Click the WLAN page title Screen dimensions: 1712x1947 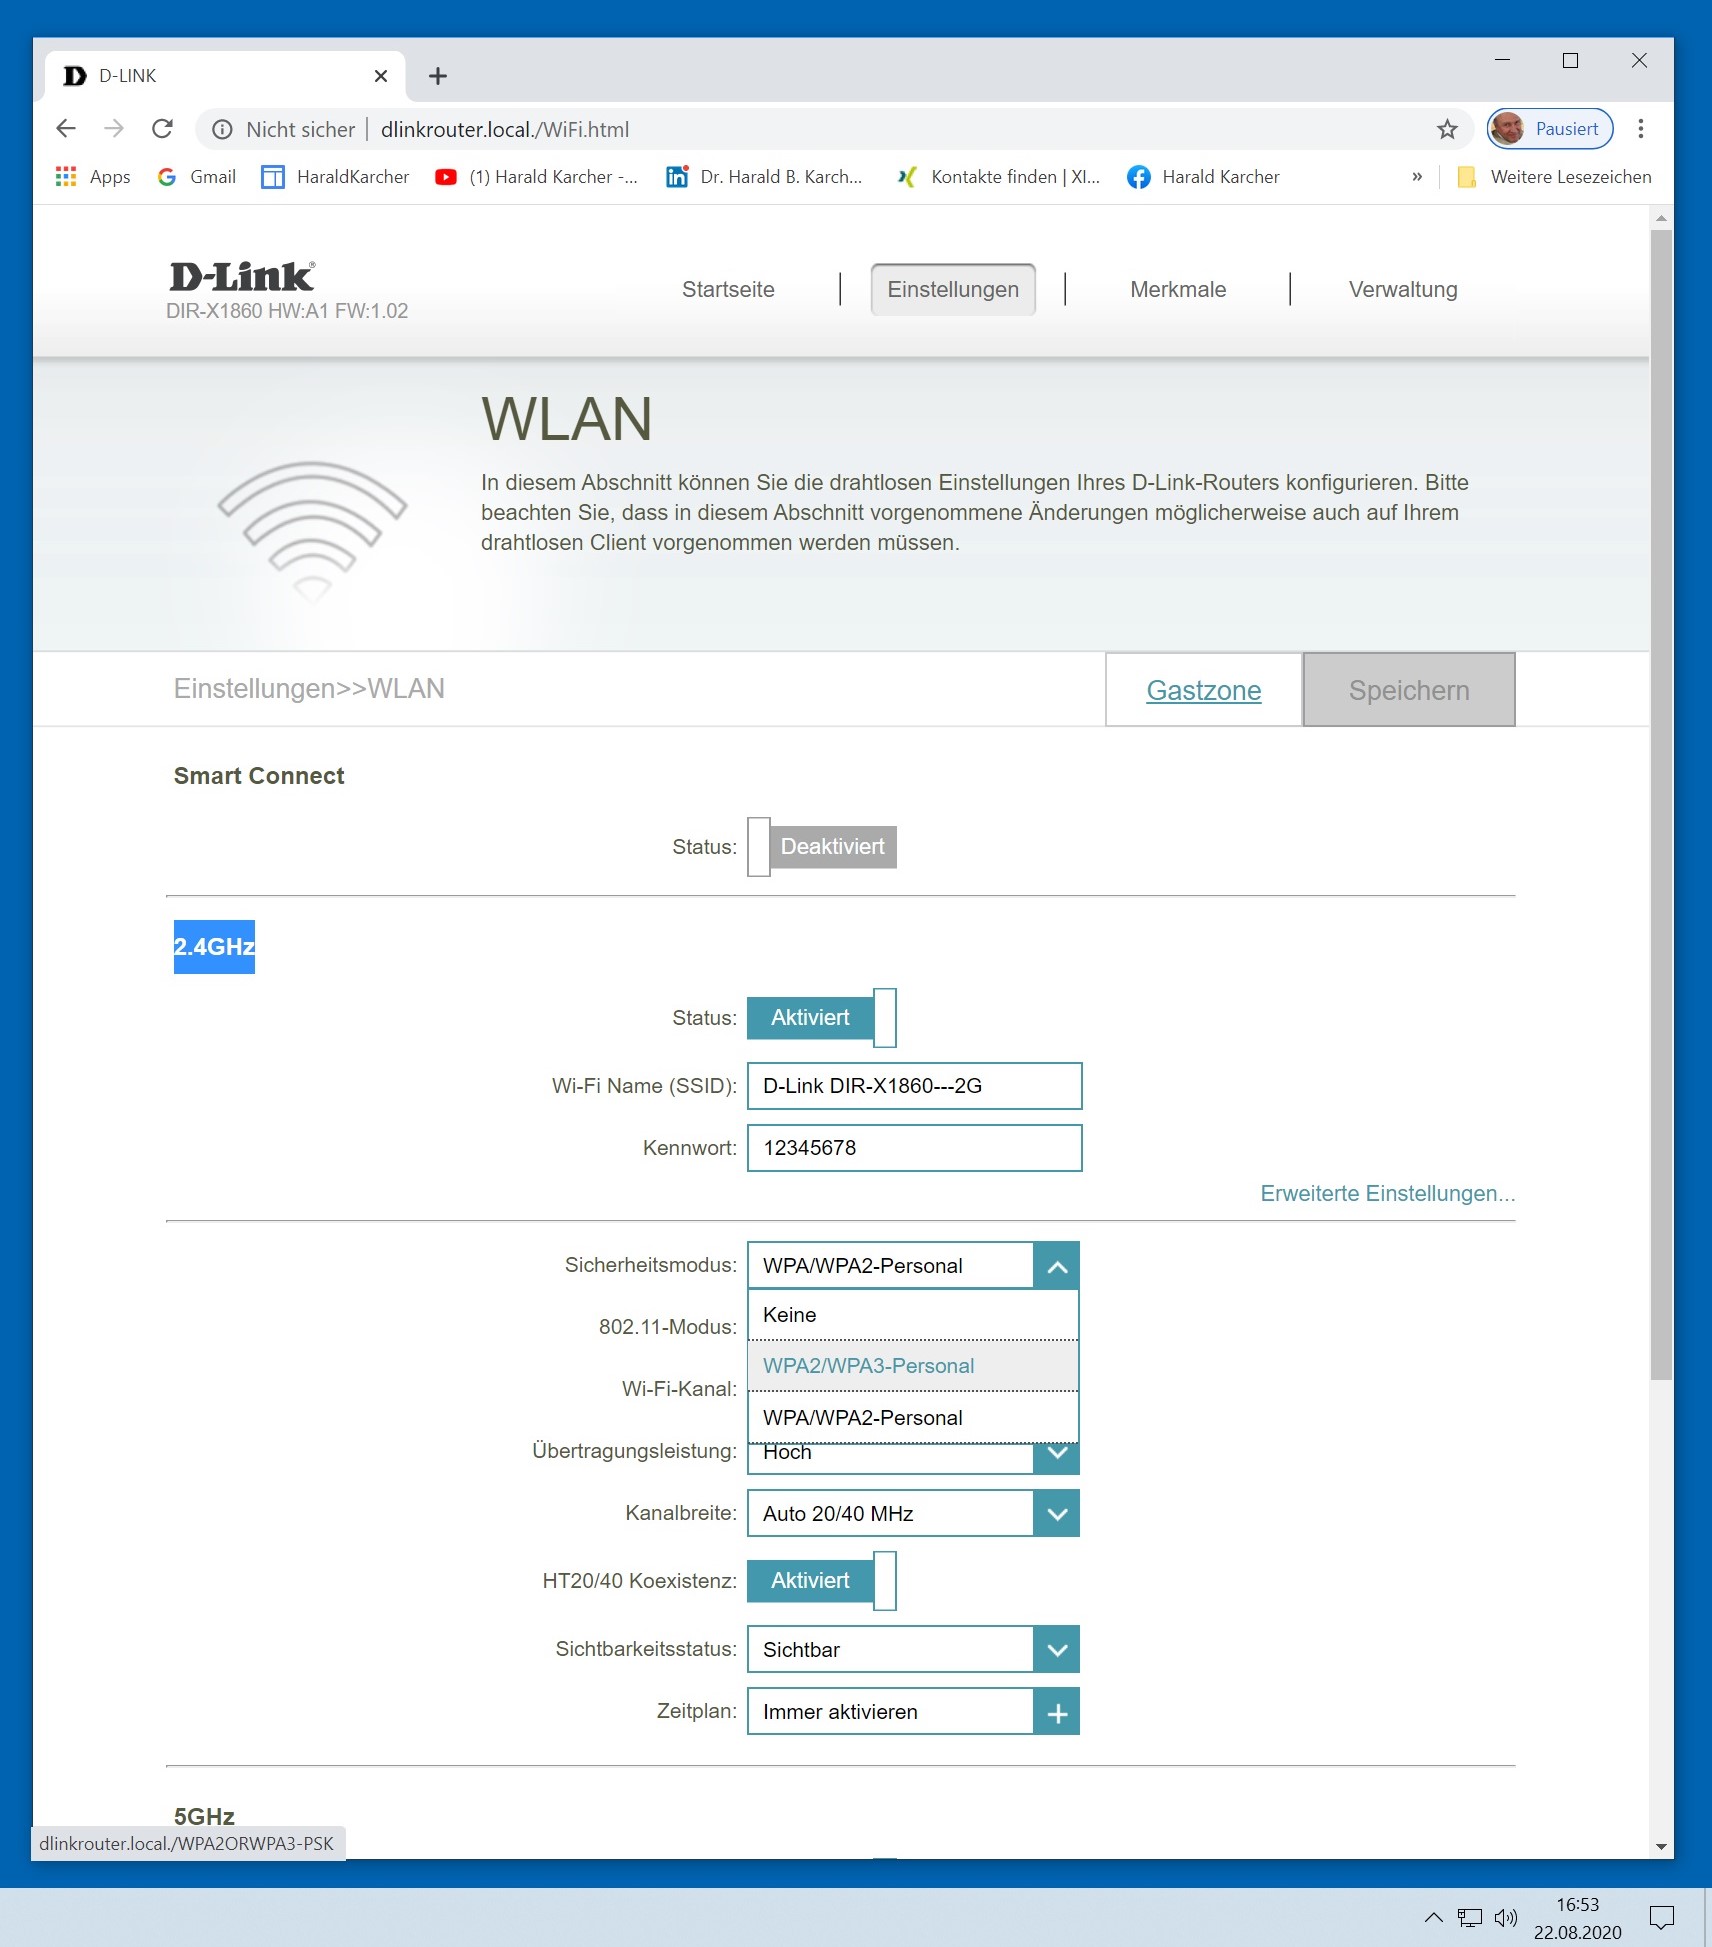566,419
